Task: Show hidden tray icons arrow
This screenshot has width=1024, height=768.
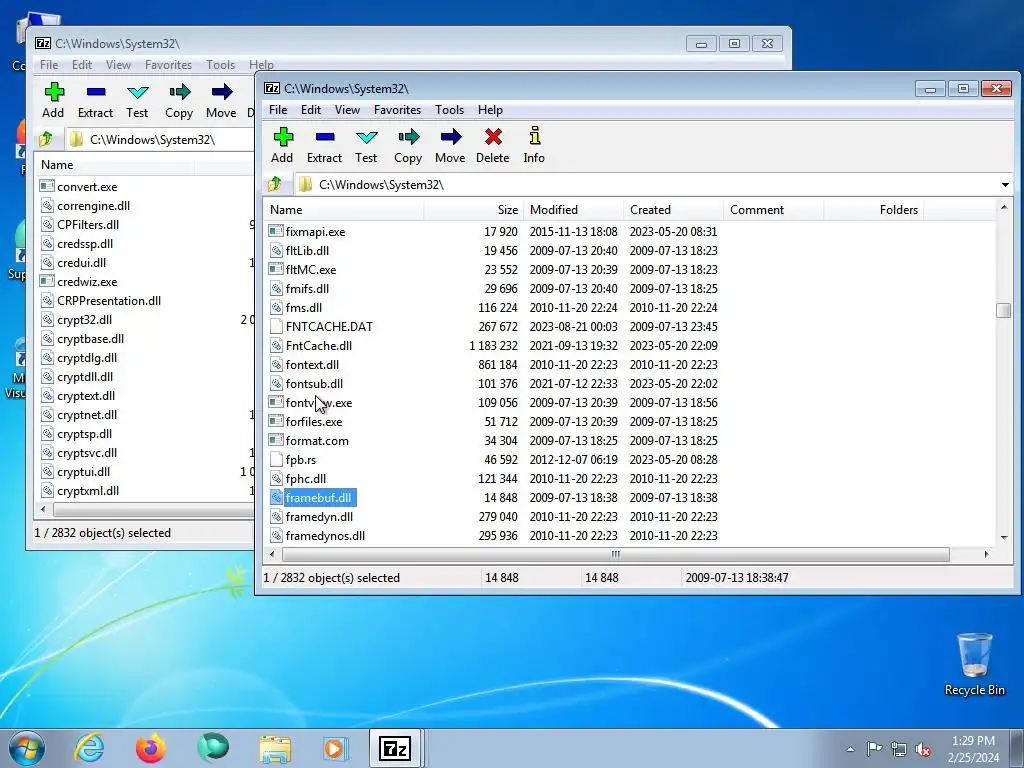Action: (850, 749)
